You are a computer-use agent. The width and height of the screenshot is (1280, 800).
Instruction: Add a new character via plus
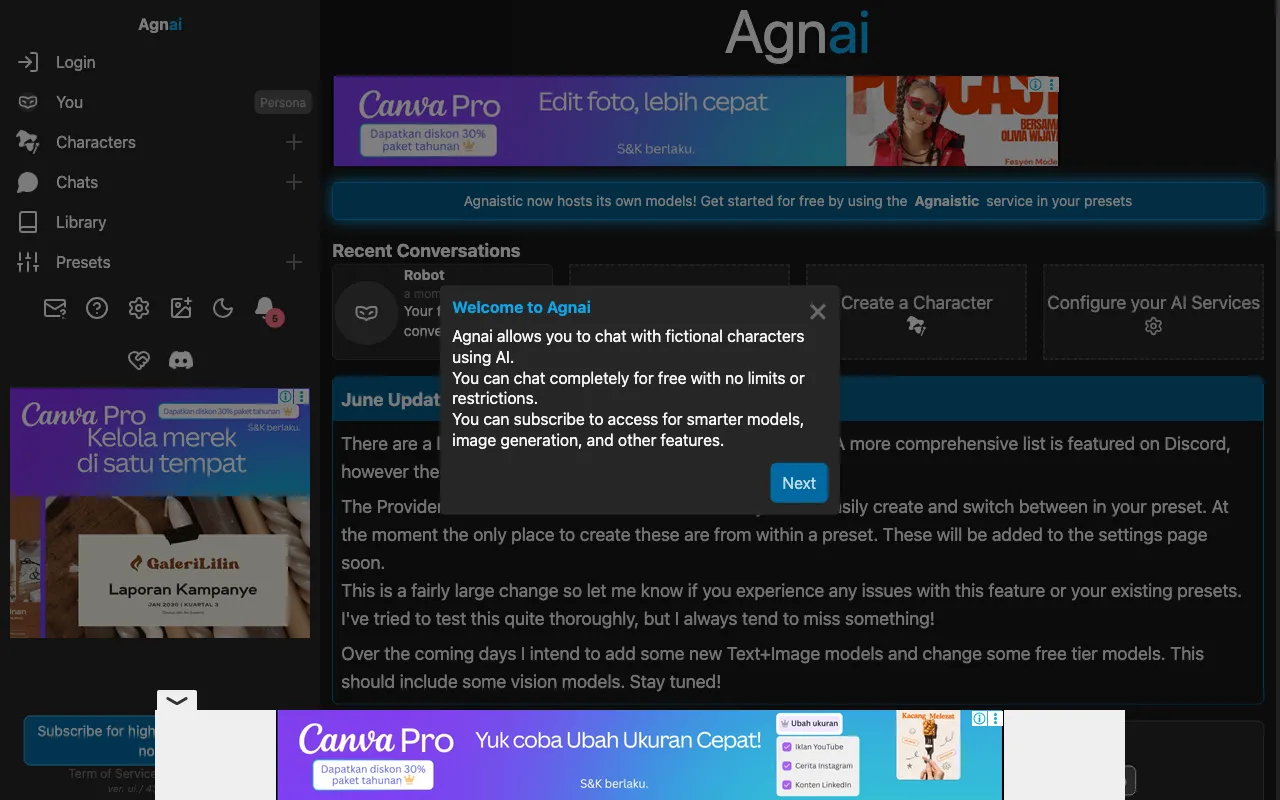click(294, 142)
